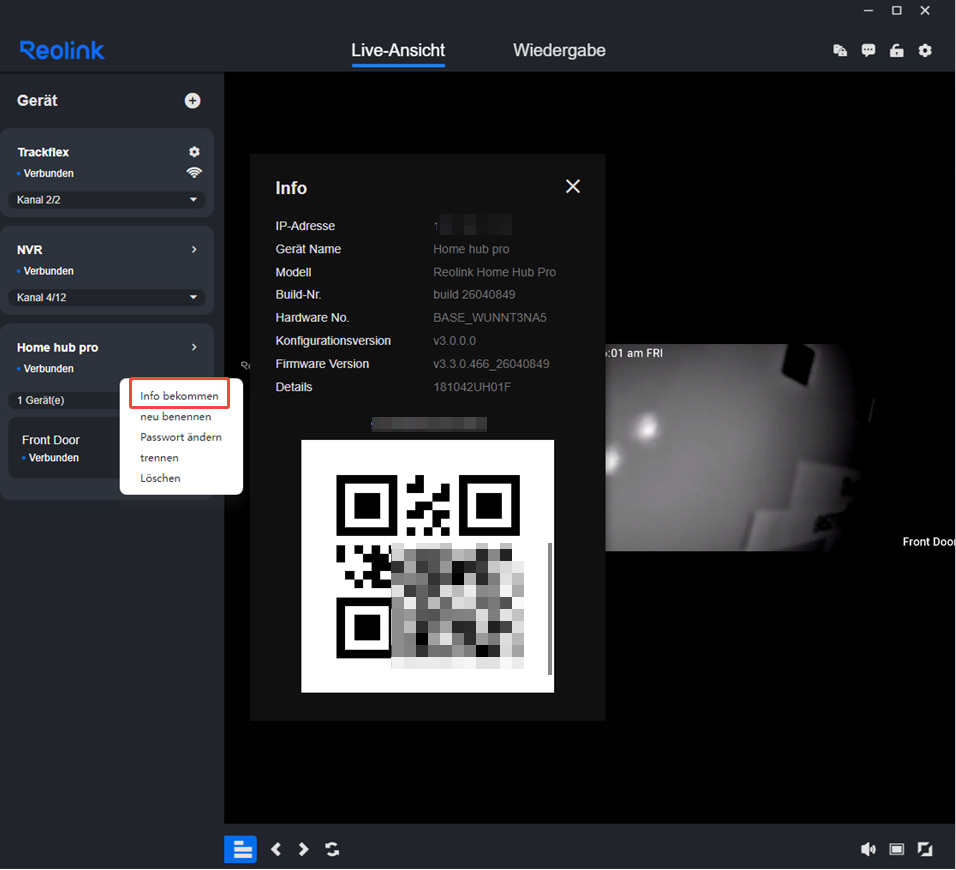The height and width of the screenshot is (870, 956).
Task: Open the 1 Gerät(e) device list
Action: pyautogui.click(x=64, y=400)
